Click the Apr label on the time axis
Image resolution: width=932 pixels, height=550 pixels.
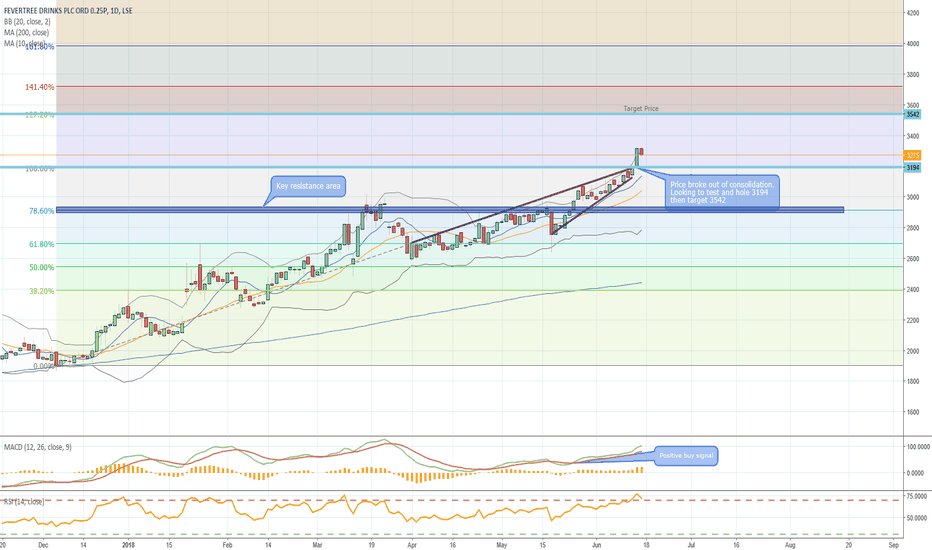(x=411, y=544)
